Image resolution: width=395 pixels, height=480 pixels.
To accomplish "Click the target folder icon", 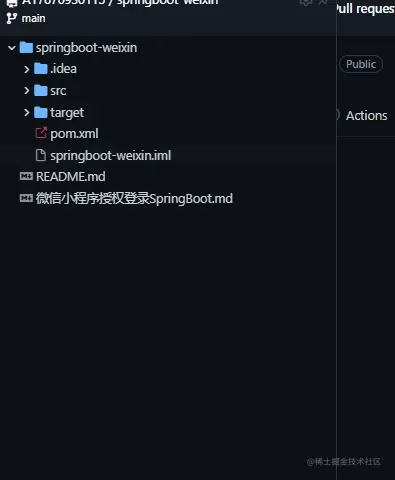I will [x=41, y=112].
